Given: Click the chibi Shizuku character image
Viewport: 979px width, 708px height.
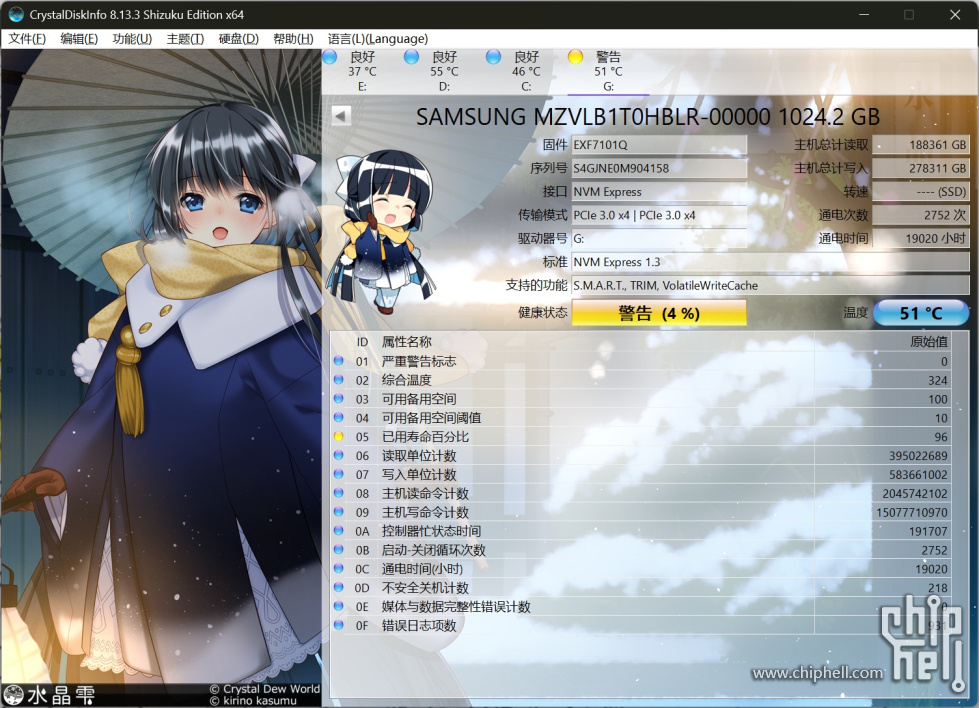Looking at the screenshot, I should (382, 231).
